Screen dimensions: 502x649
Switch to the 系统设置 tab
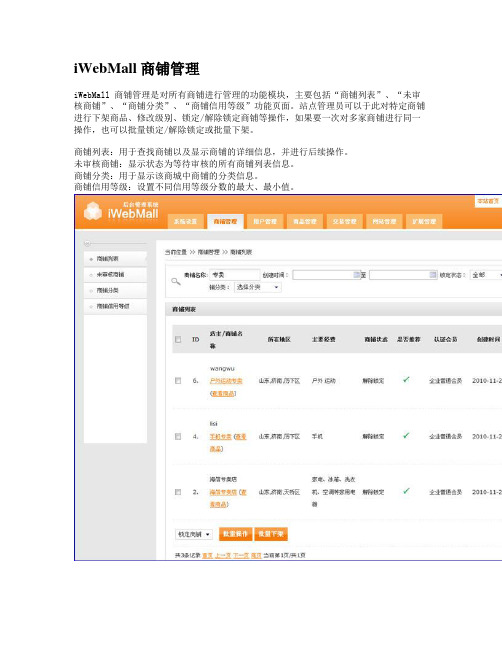(185, 221)
